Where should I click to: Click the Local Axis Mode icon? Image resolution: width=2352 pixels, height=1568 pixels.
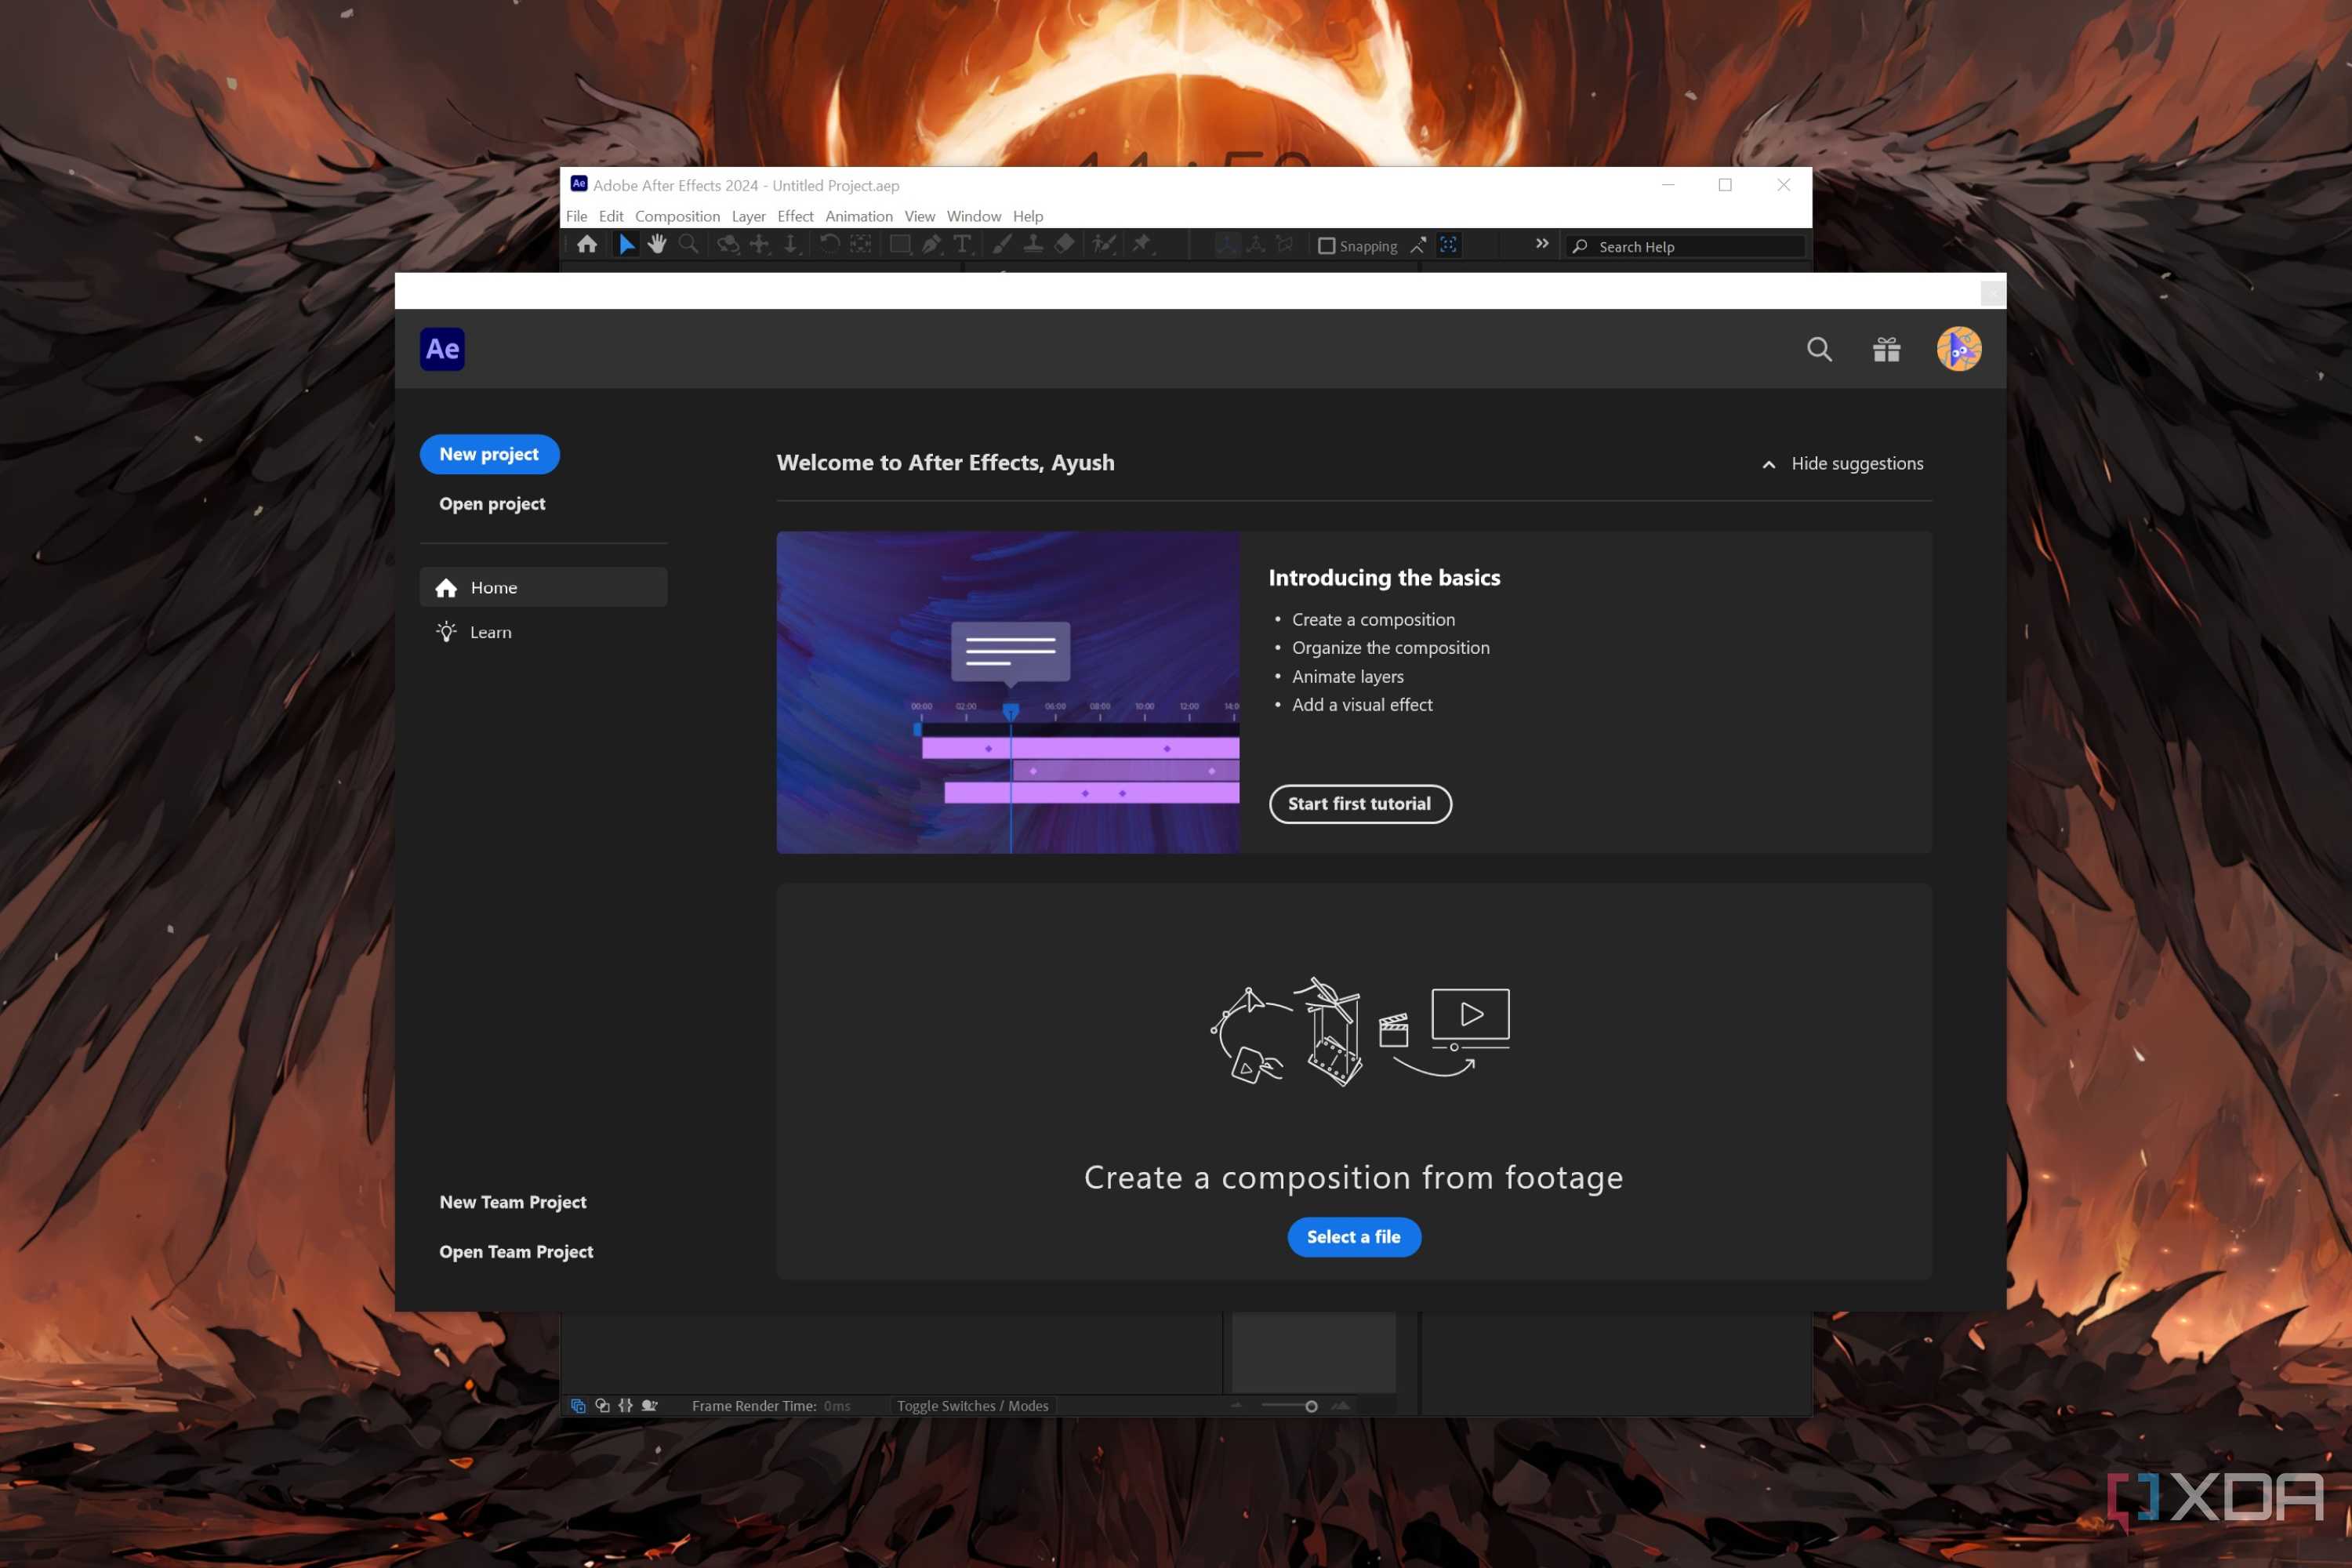coord(1227,245)
